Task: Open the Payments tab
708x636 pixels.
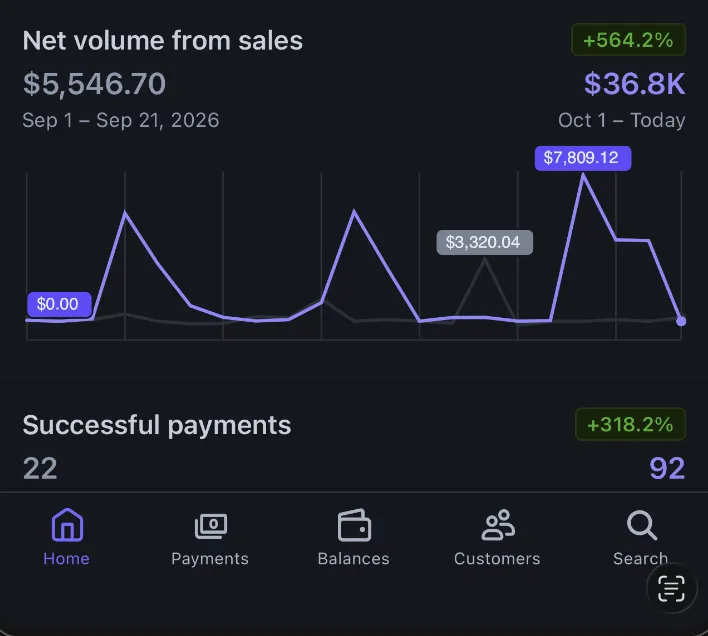Action: point(210,537)
